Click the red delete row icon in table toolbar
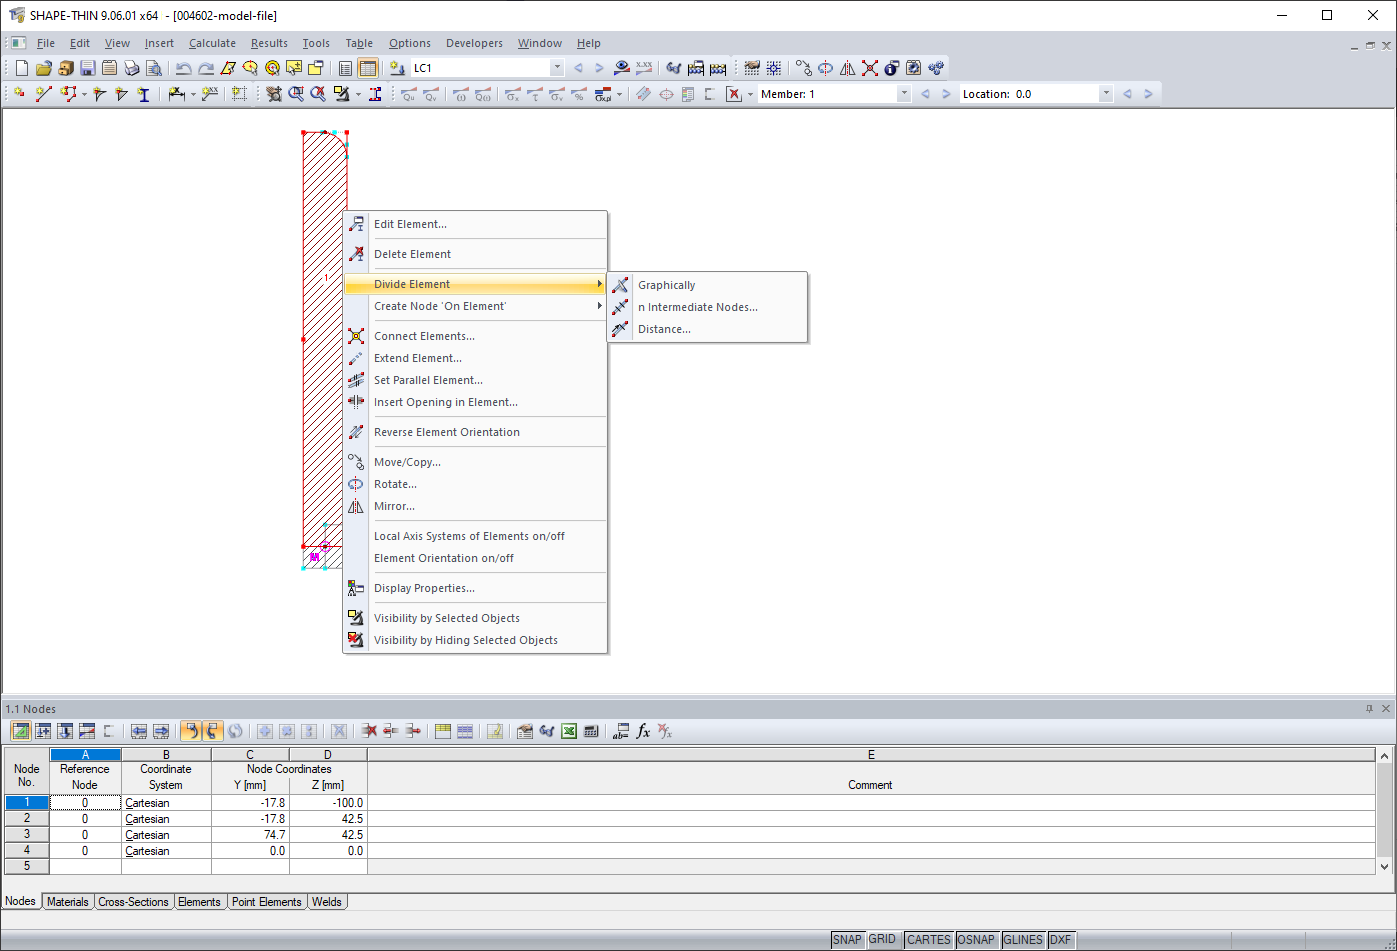 tap(369, 731)
